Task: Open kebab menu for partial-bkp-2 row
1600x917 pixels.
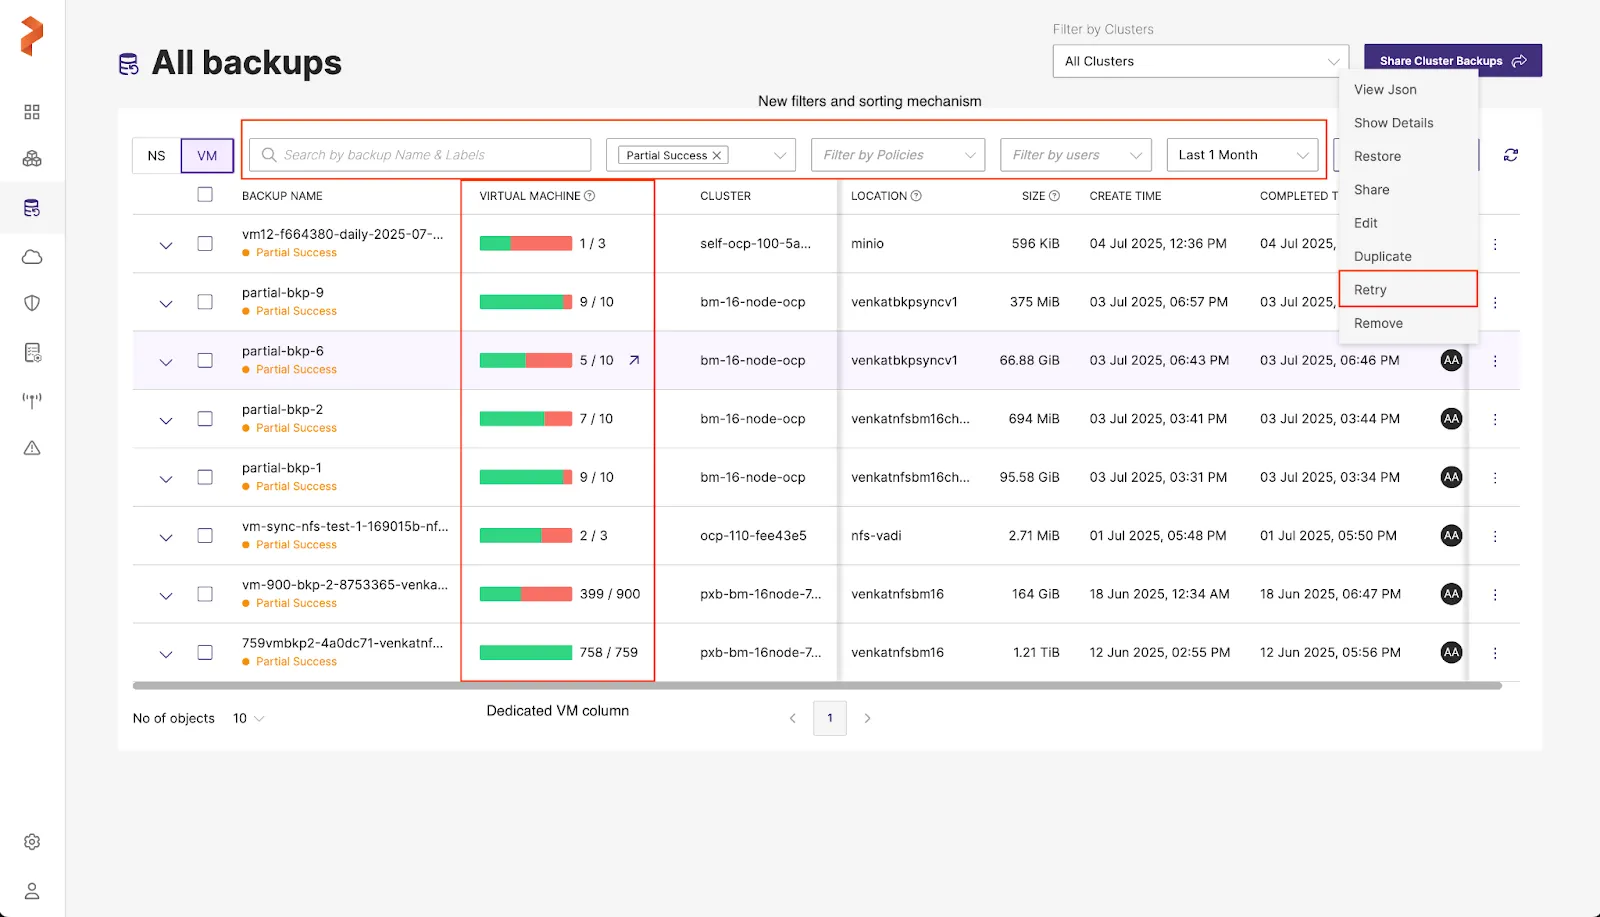Action: pos(1495,420)
